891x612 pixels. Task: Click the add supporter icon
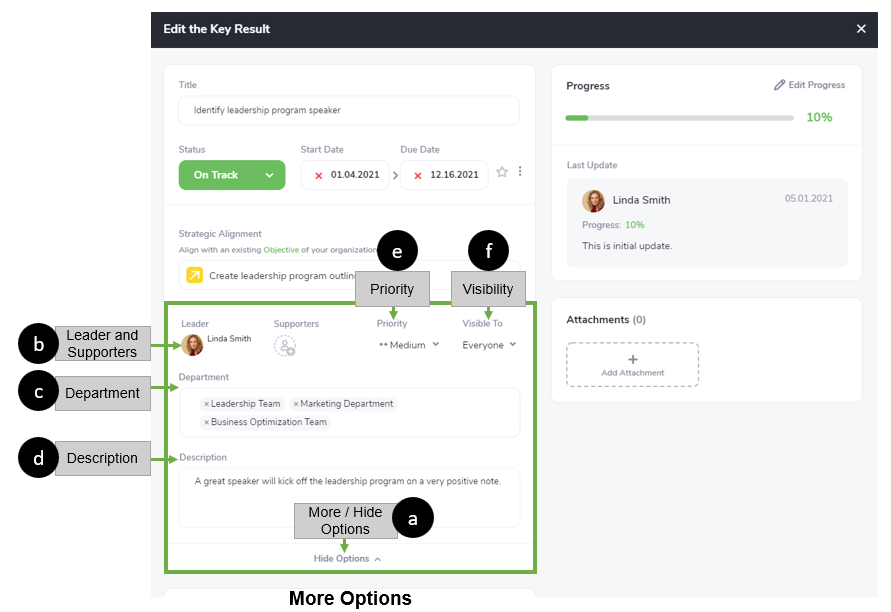[x=285, y=346]
